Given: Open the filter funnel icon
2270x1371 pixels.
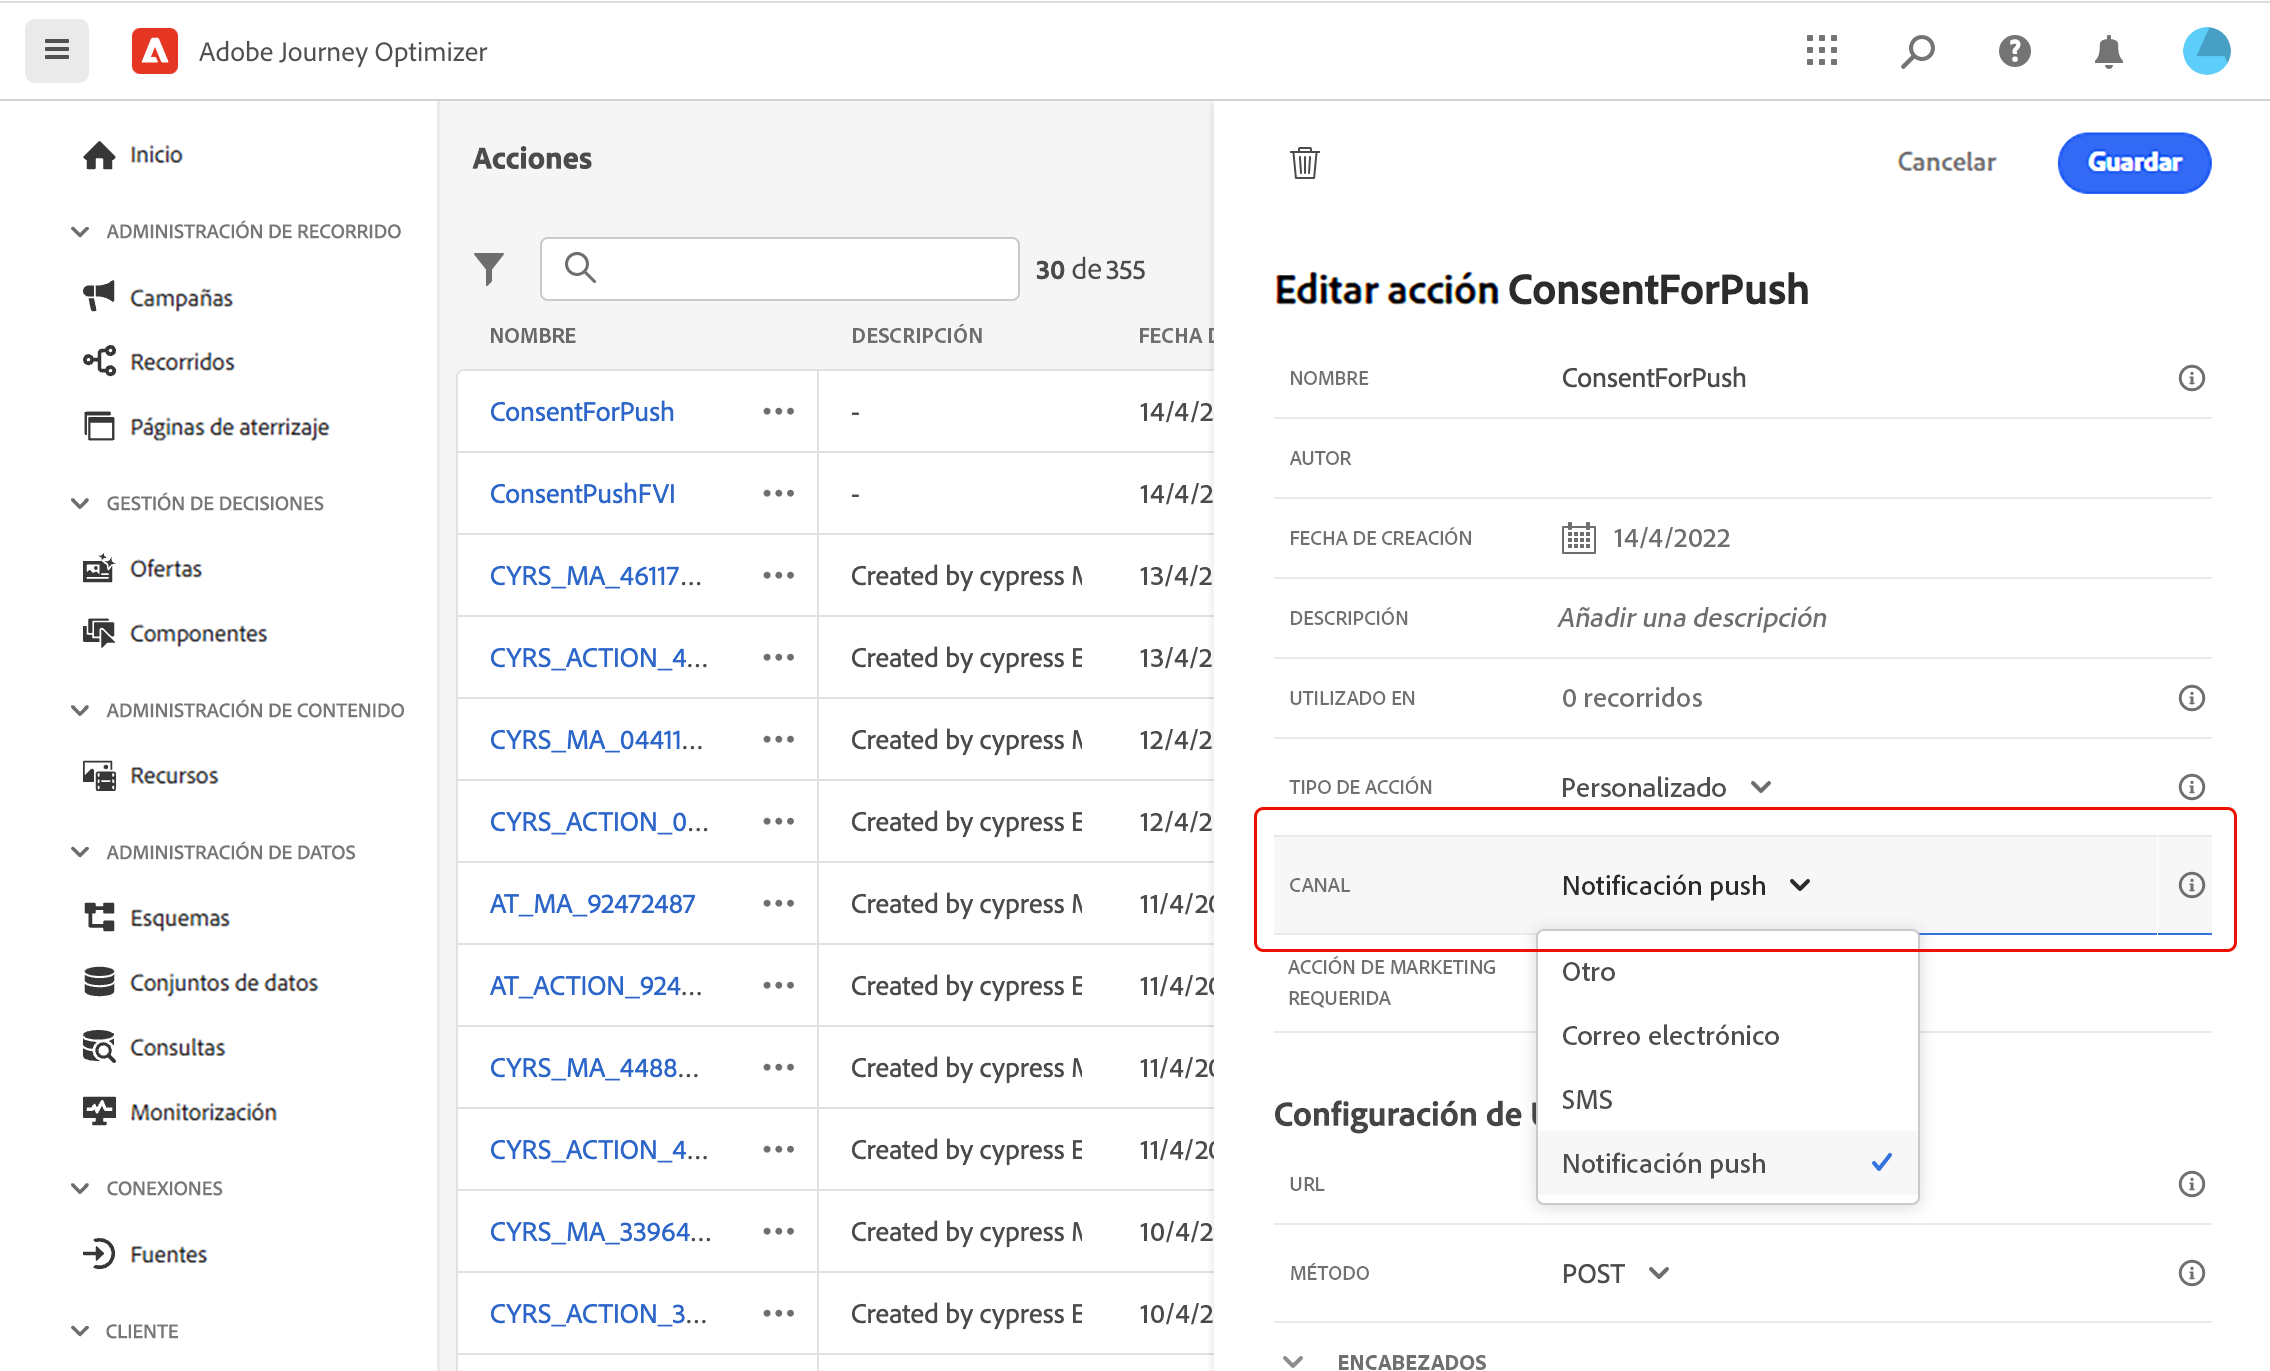Looking at the screenshot, I should (488, 268).
